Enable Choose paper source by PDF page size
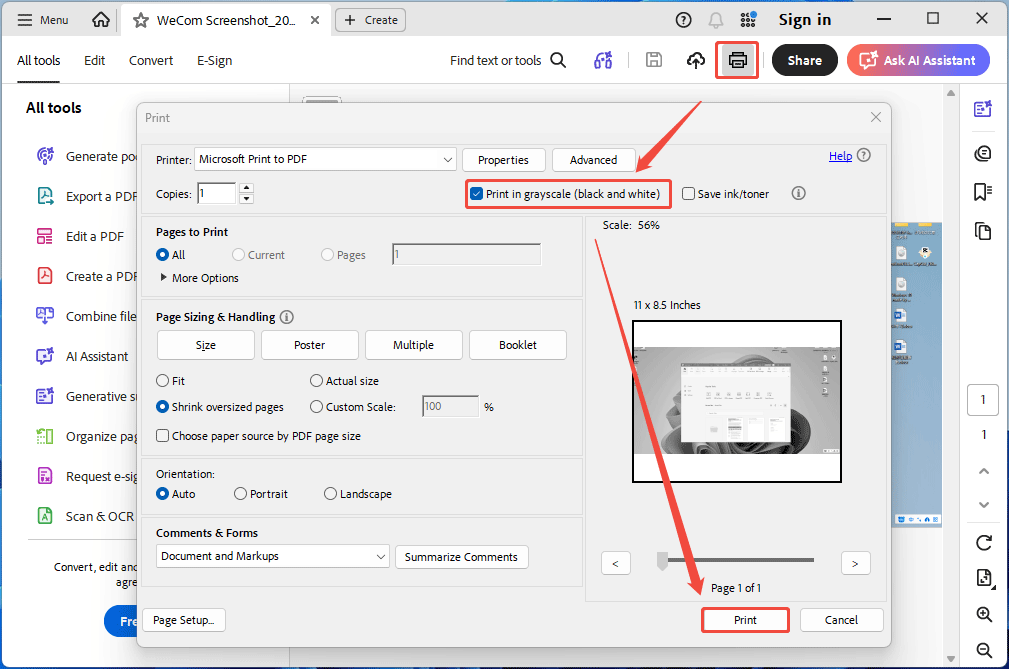The image size is (1009, 669). pos(163,435)
